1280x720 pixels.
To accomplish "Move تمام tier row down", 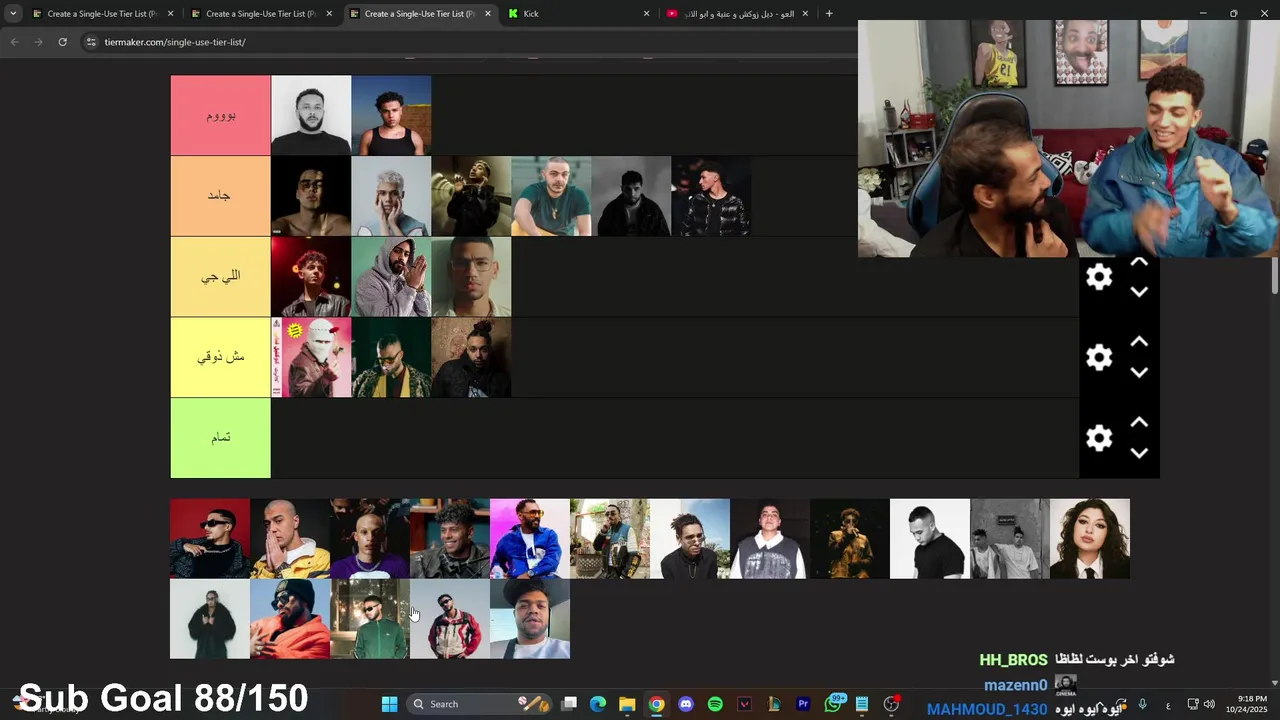I will pyautogui.click(x=1139, y=453).
